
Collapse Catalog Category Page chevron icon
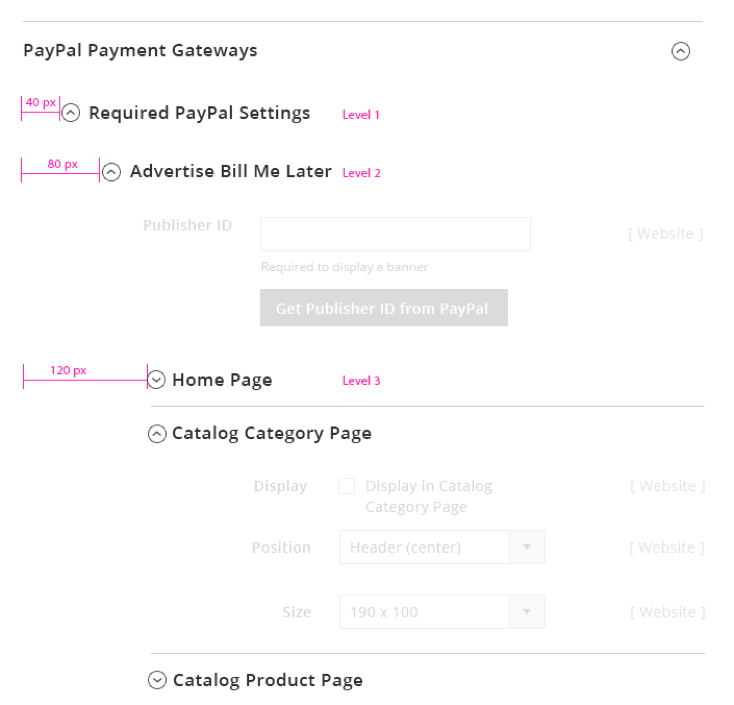click(x=157, y=434)
